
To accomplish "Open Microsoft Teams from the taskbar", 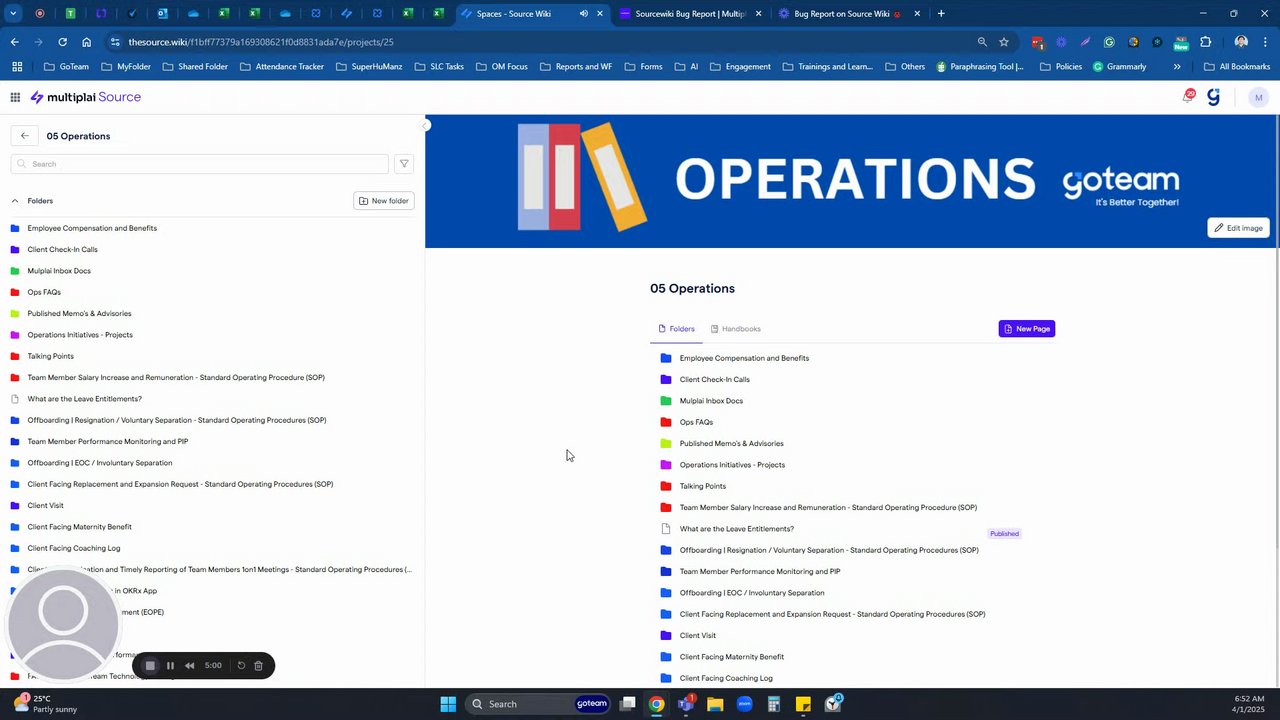I will point(686,704).
